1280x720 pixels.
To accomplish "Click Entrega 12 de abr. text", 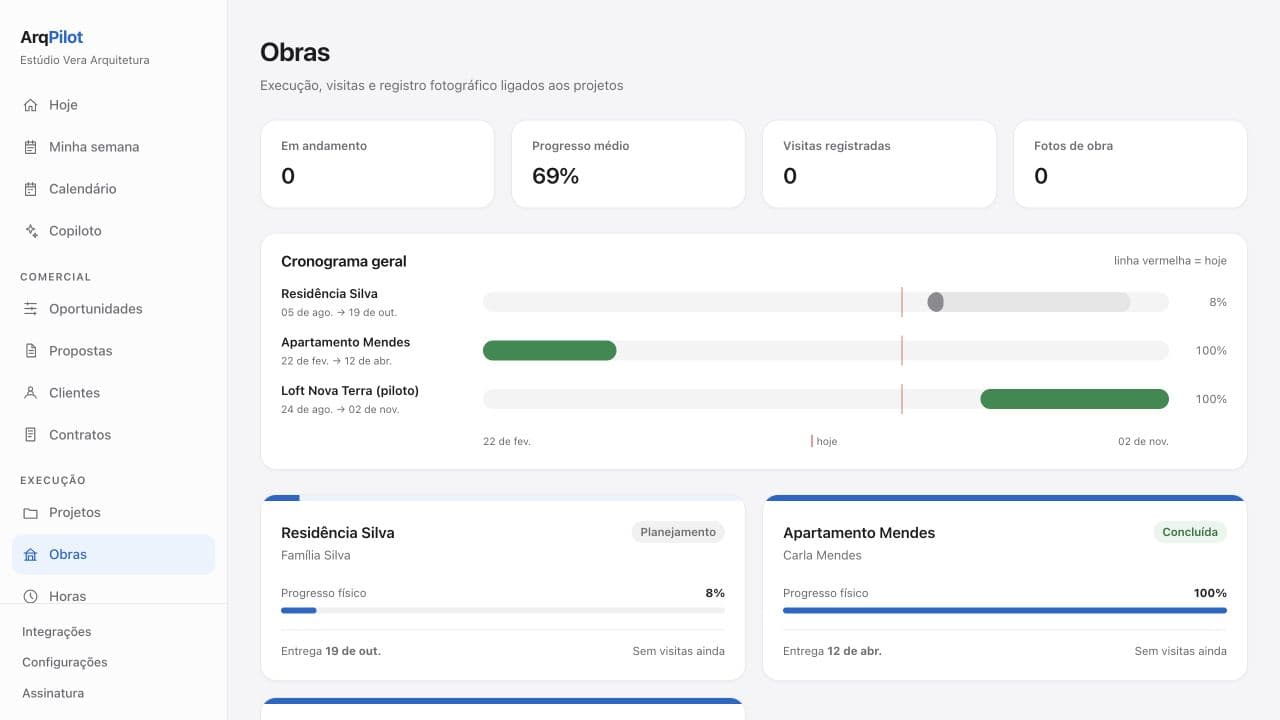I will coord(832,651).
